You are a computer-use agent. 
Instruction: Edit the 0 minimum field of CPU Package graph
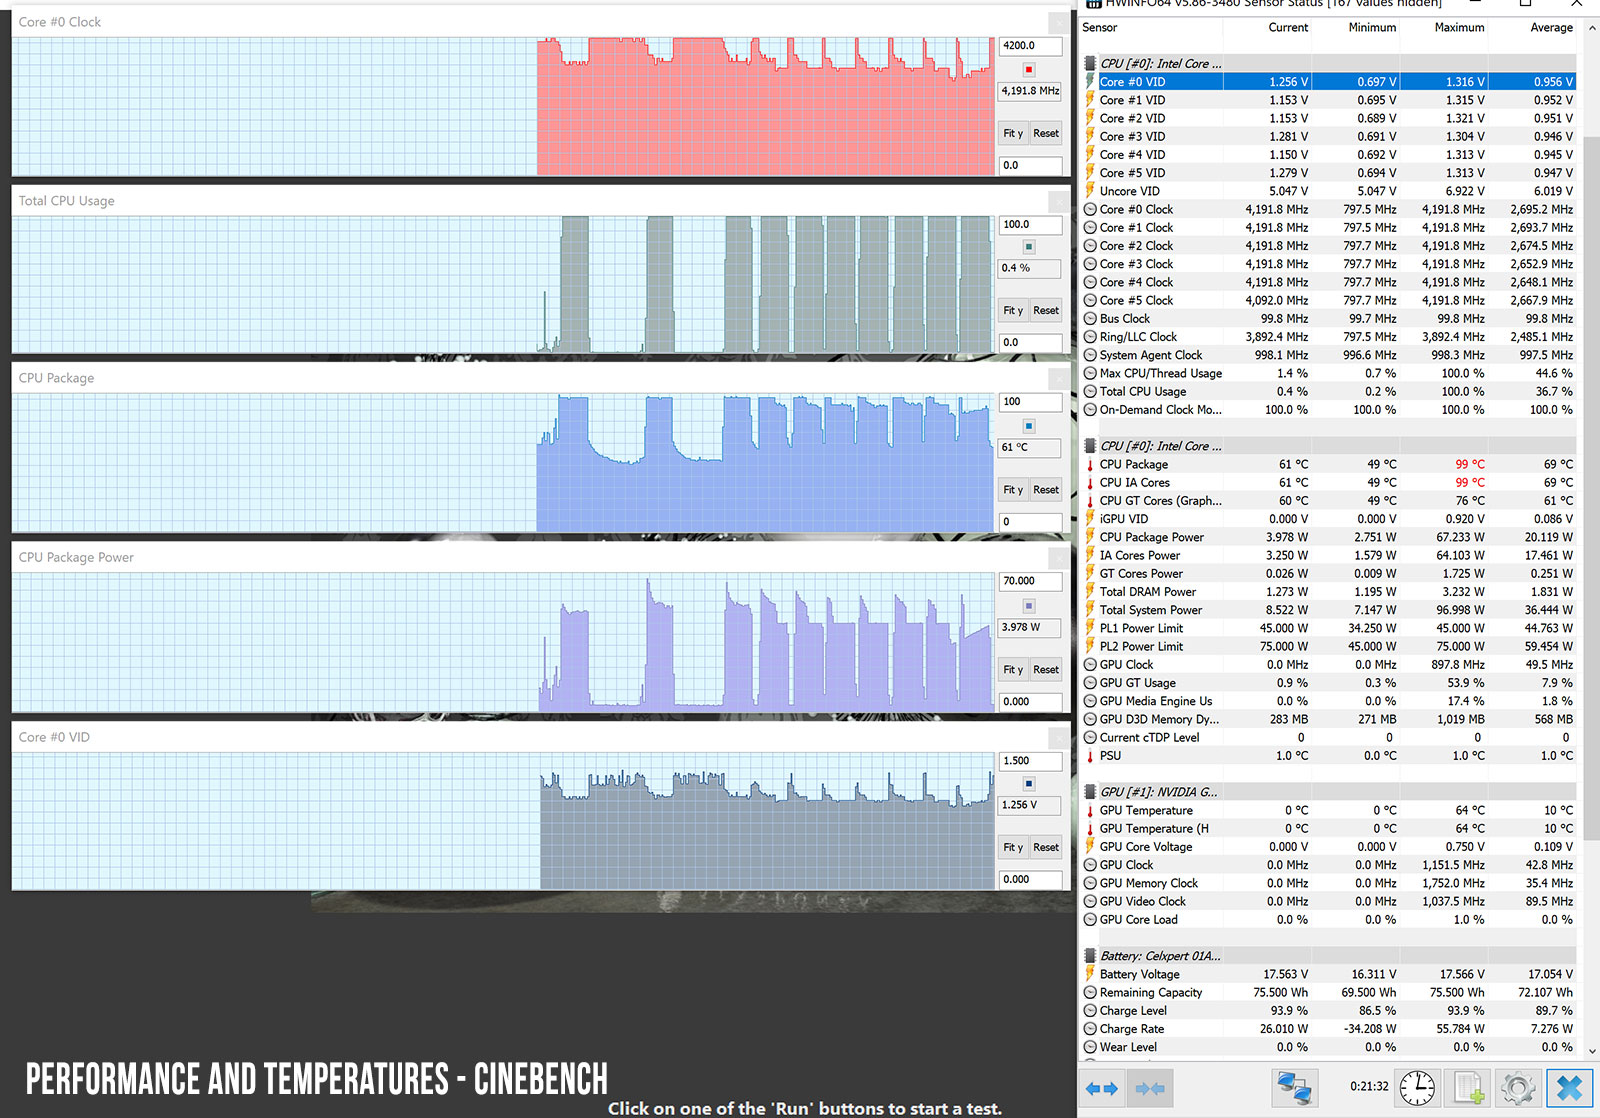1030,522
